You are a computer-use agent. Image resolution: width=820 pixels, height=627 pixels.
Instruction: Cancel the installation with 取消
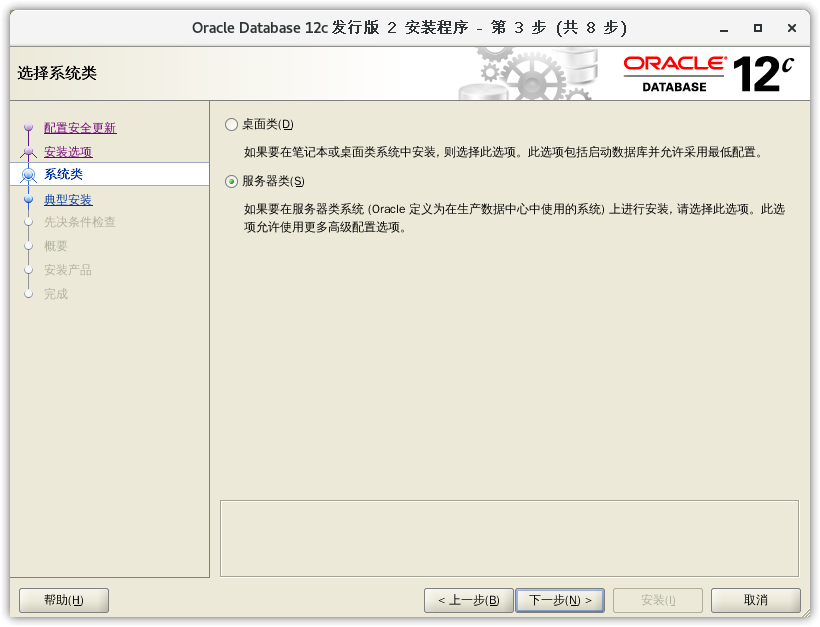point(756,600)
